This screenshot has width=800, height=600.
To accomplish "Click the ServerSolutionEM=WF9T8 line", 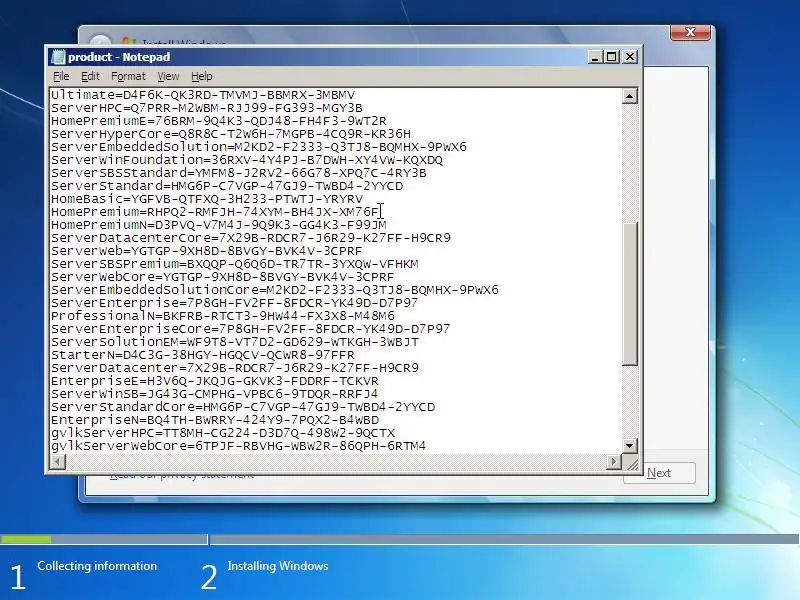I will tap(235, 342).
